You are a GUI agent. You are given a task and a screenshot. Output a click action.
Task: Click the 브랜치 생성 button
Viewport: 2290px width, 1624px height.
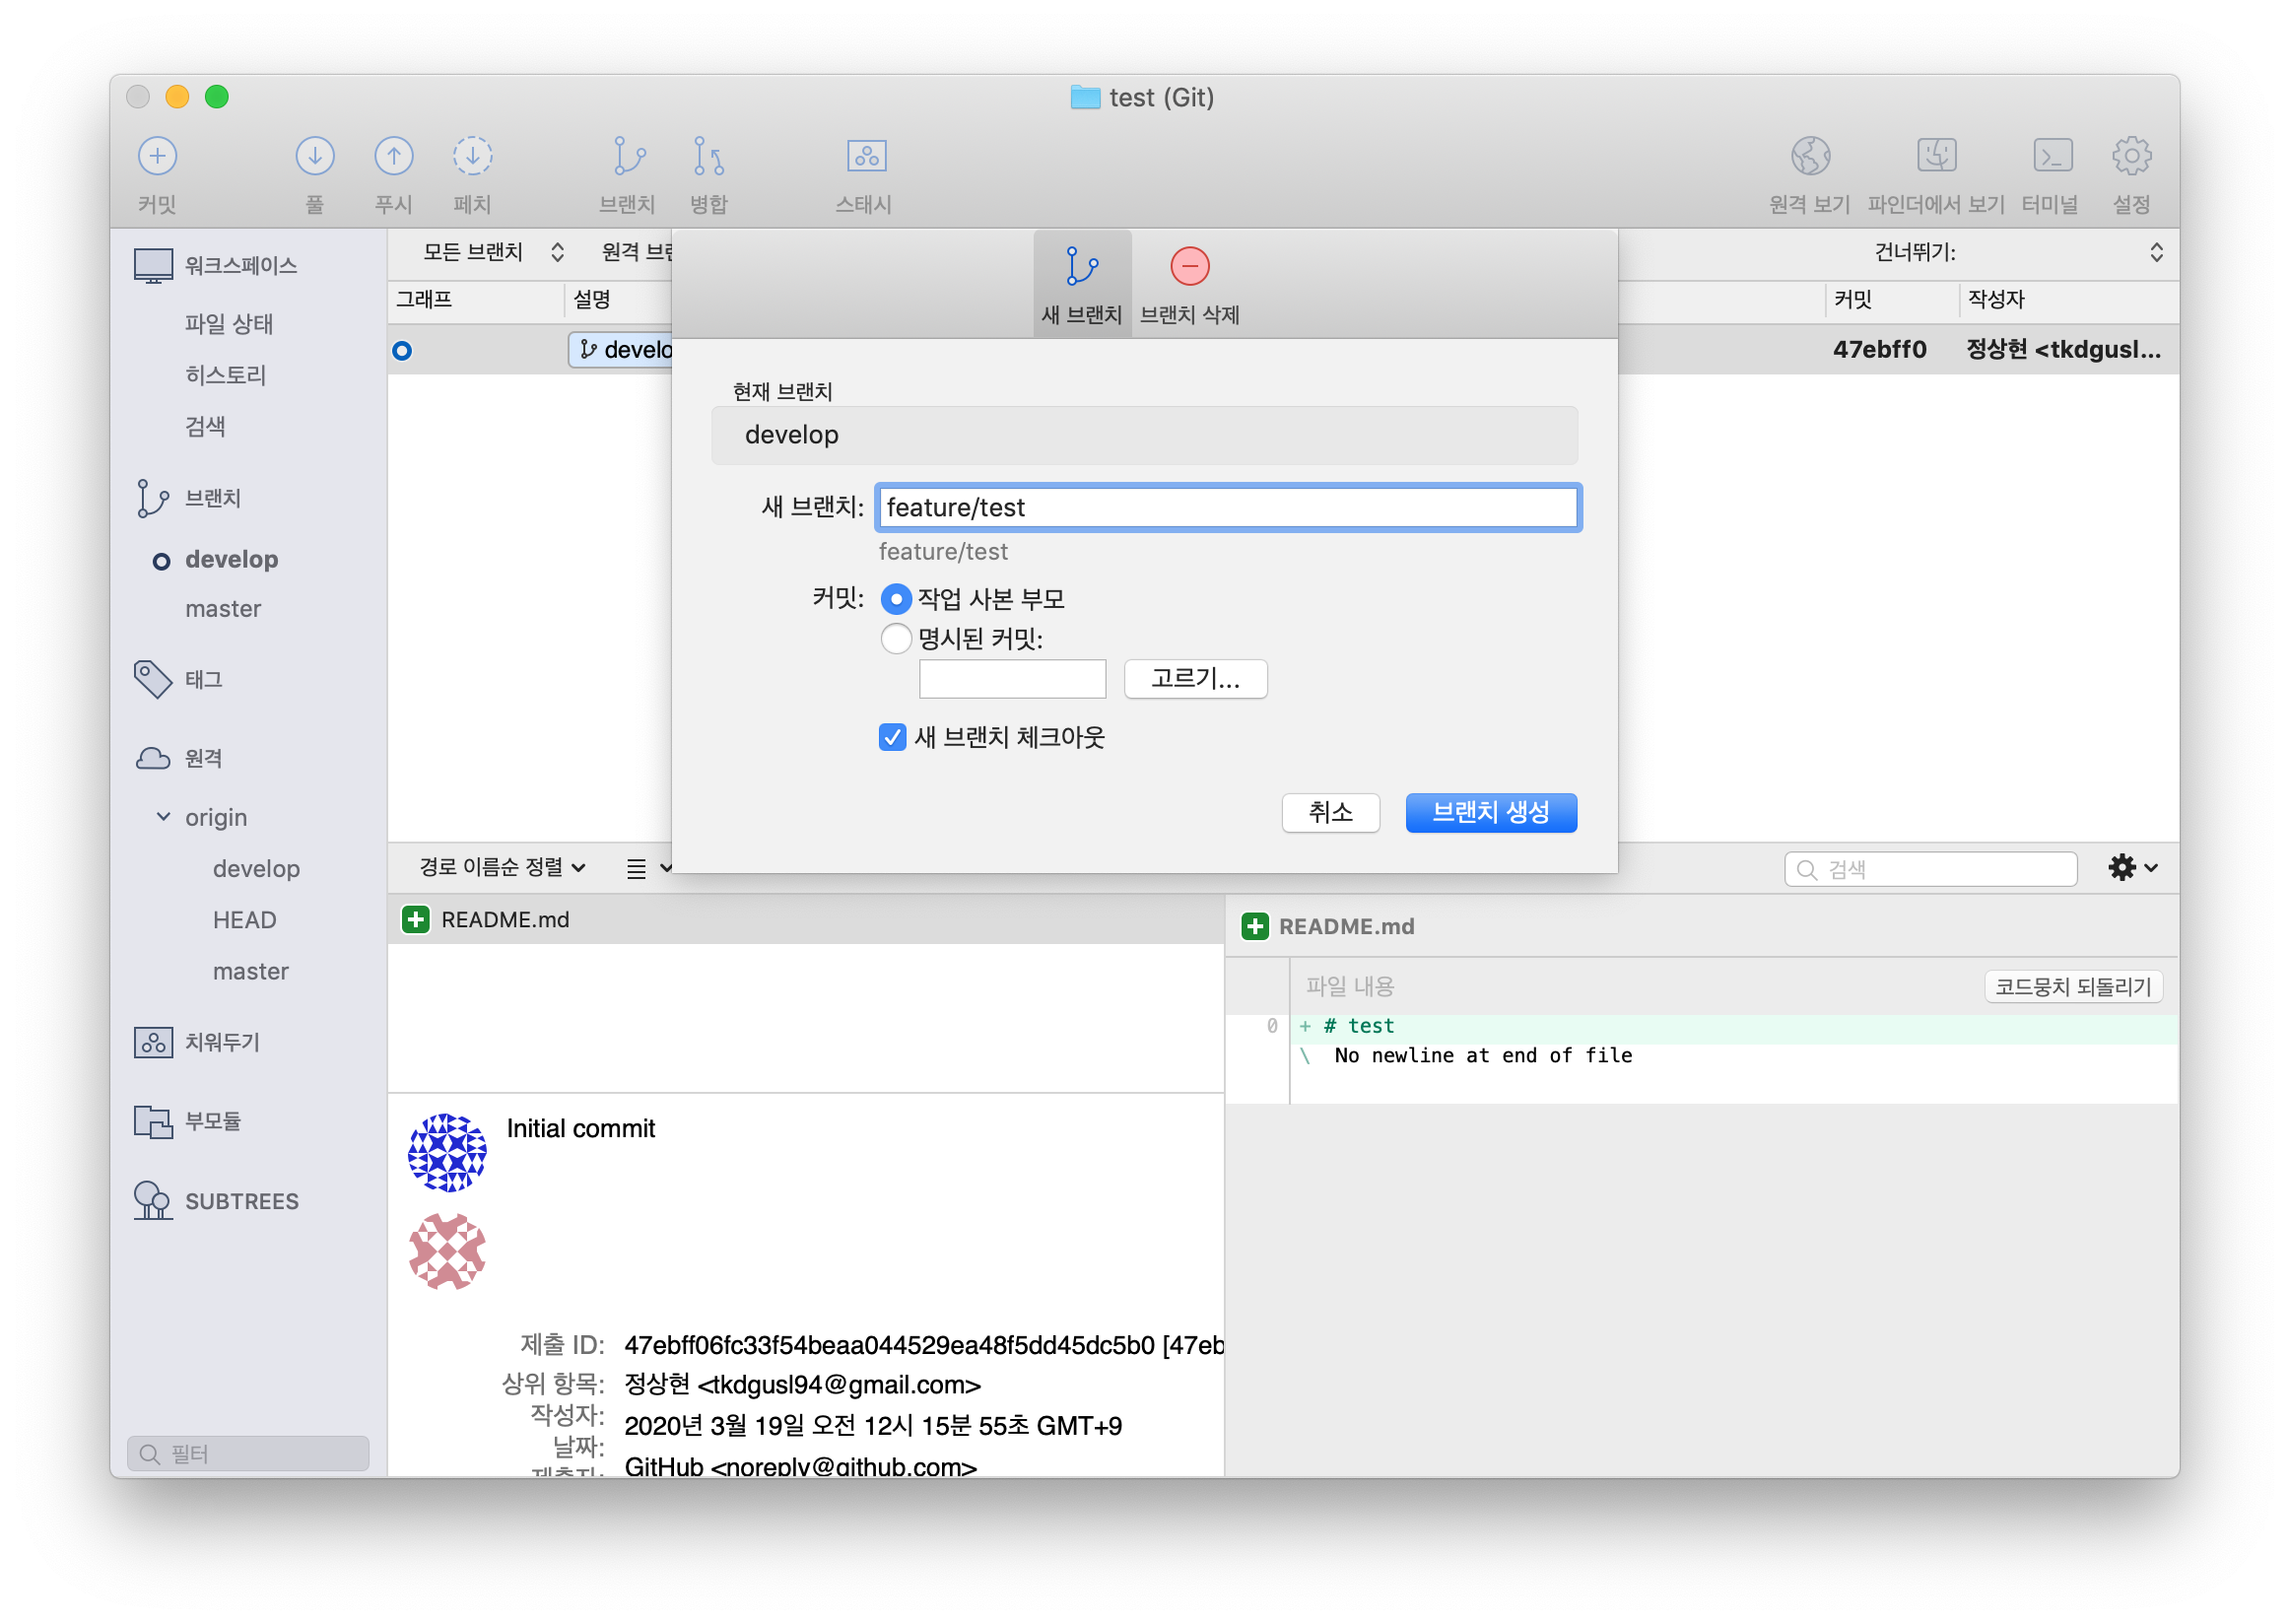click(x=1490, y=812)
